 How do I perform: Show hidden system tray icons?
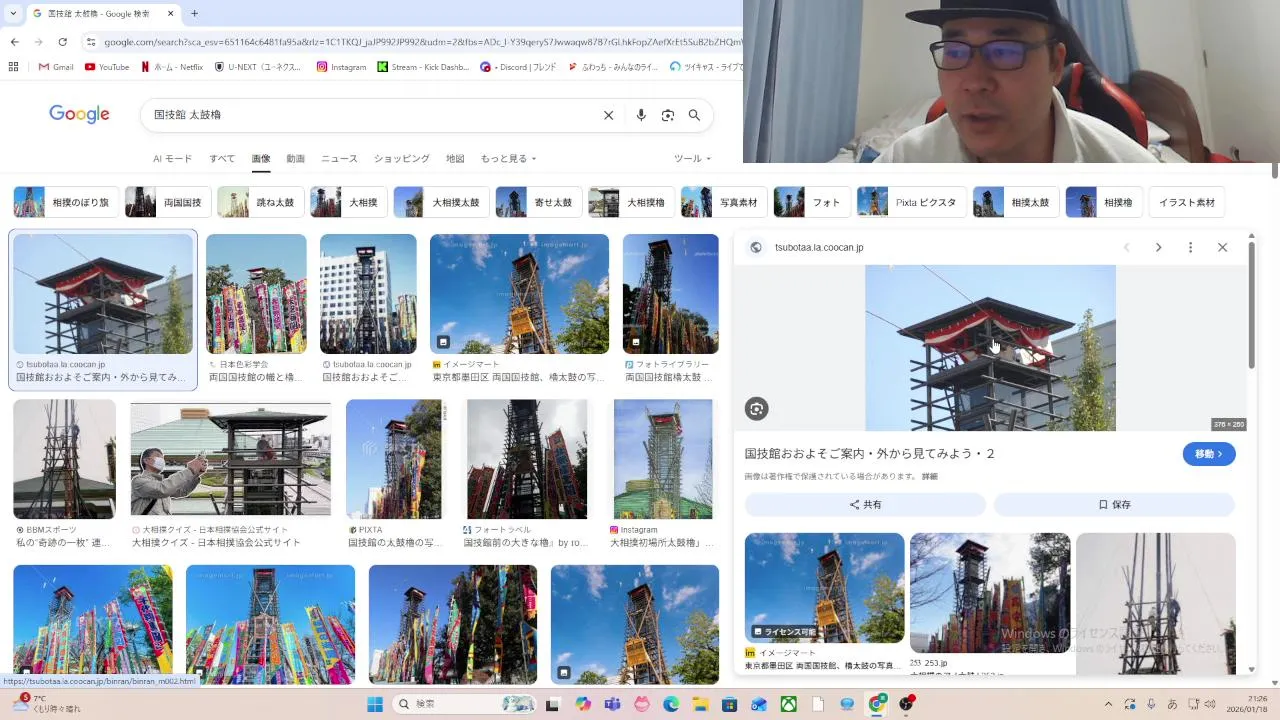click(x=1108, y=704)
